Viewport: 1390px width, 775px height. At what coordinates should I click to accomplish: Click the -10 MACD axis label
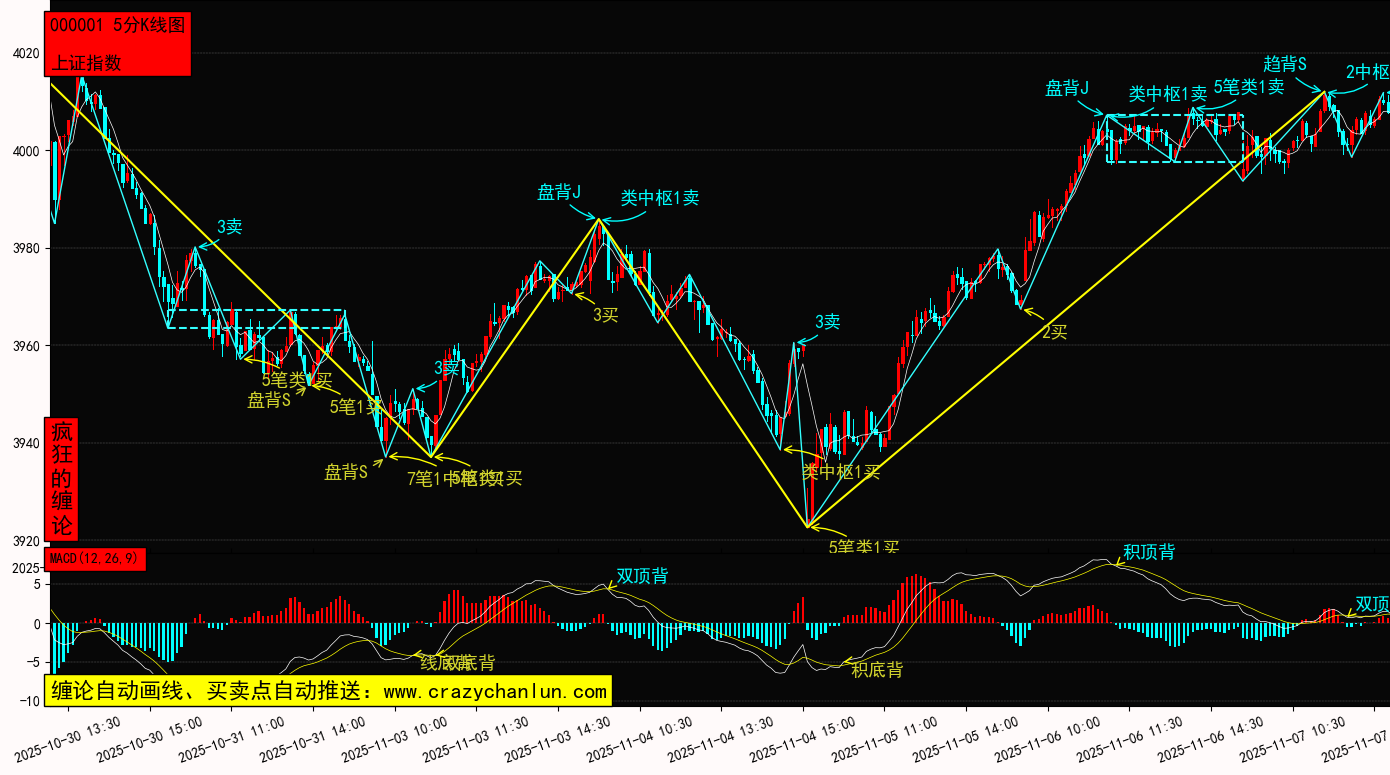(28, 701)
